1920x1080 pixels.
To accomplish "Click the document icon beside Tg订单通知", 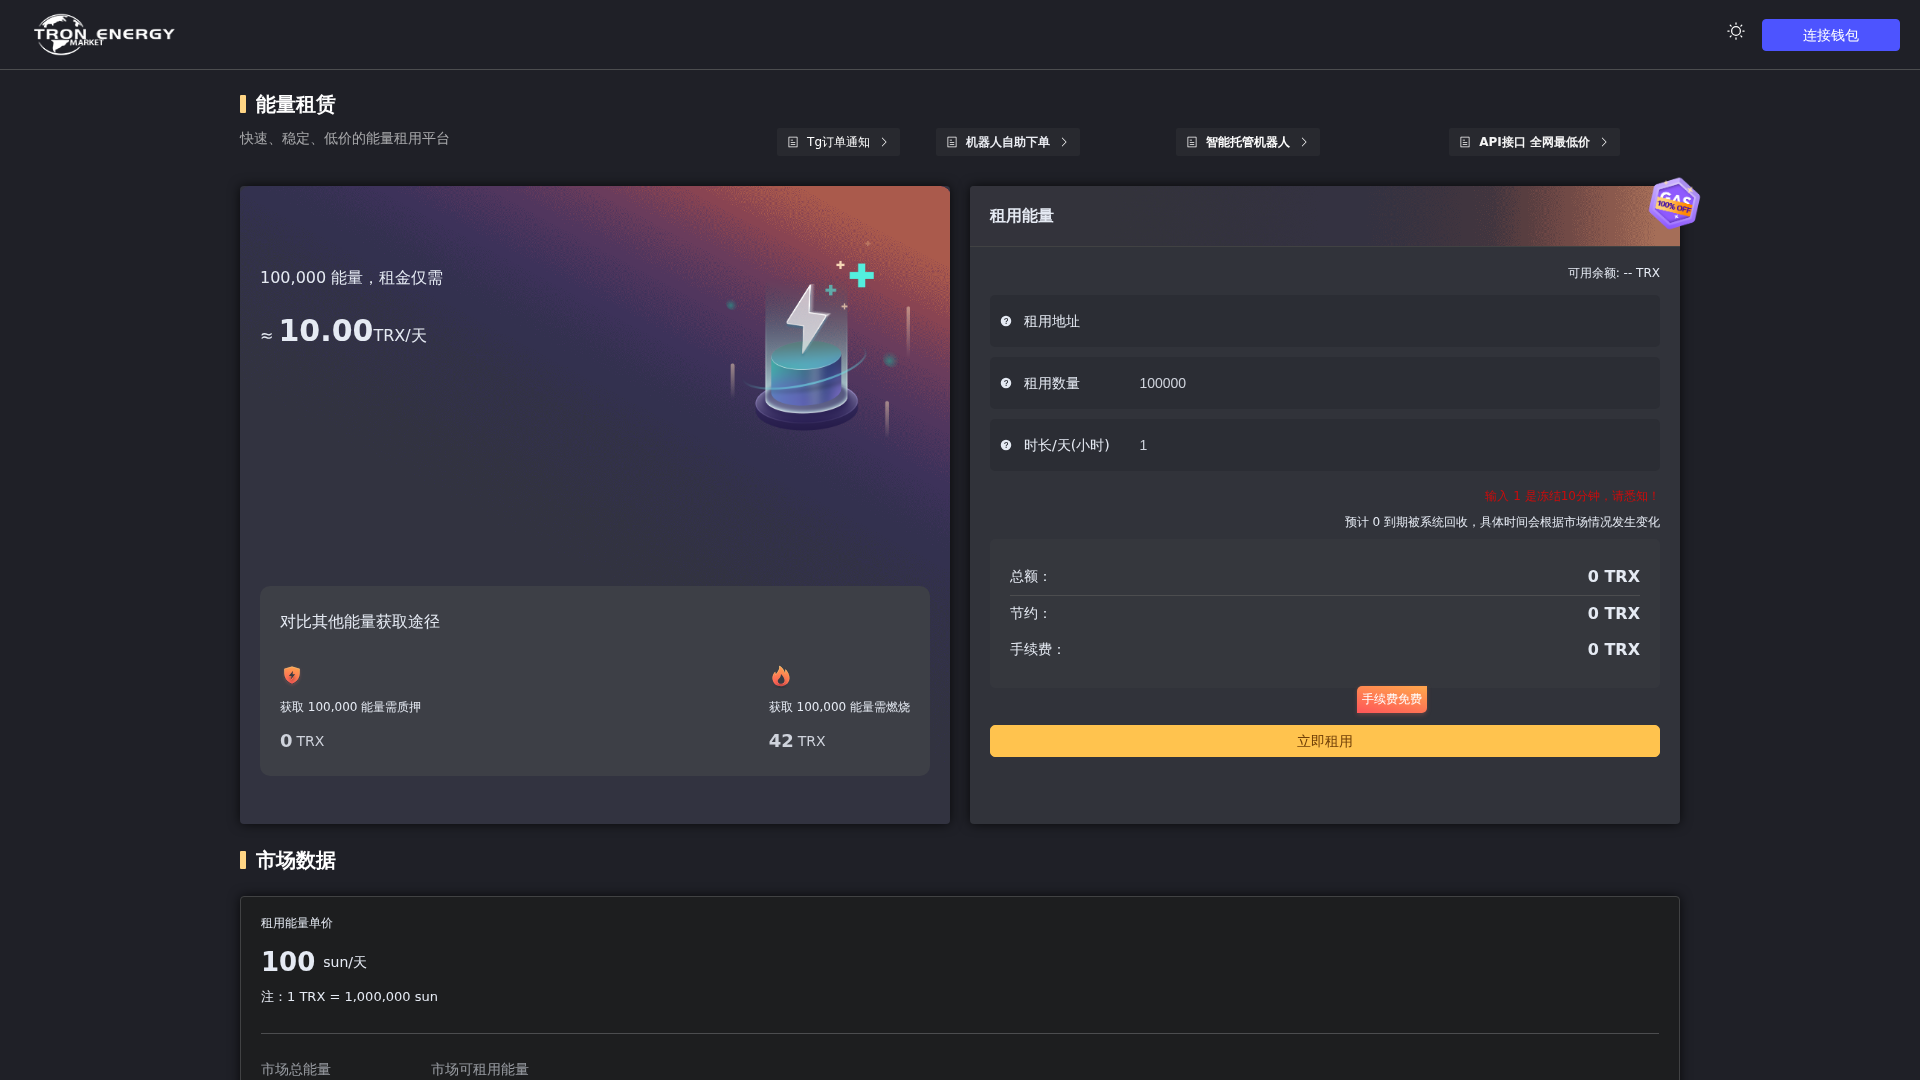I will pyautogui.click(x=793, y=142).
